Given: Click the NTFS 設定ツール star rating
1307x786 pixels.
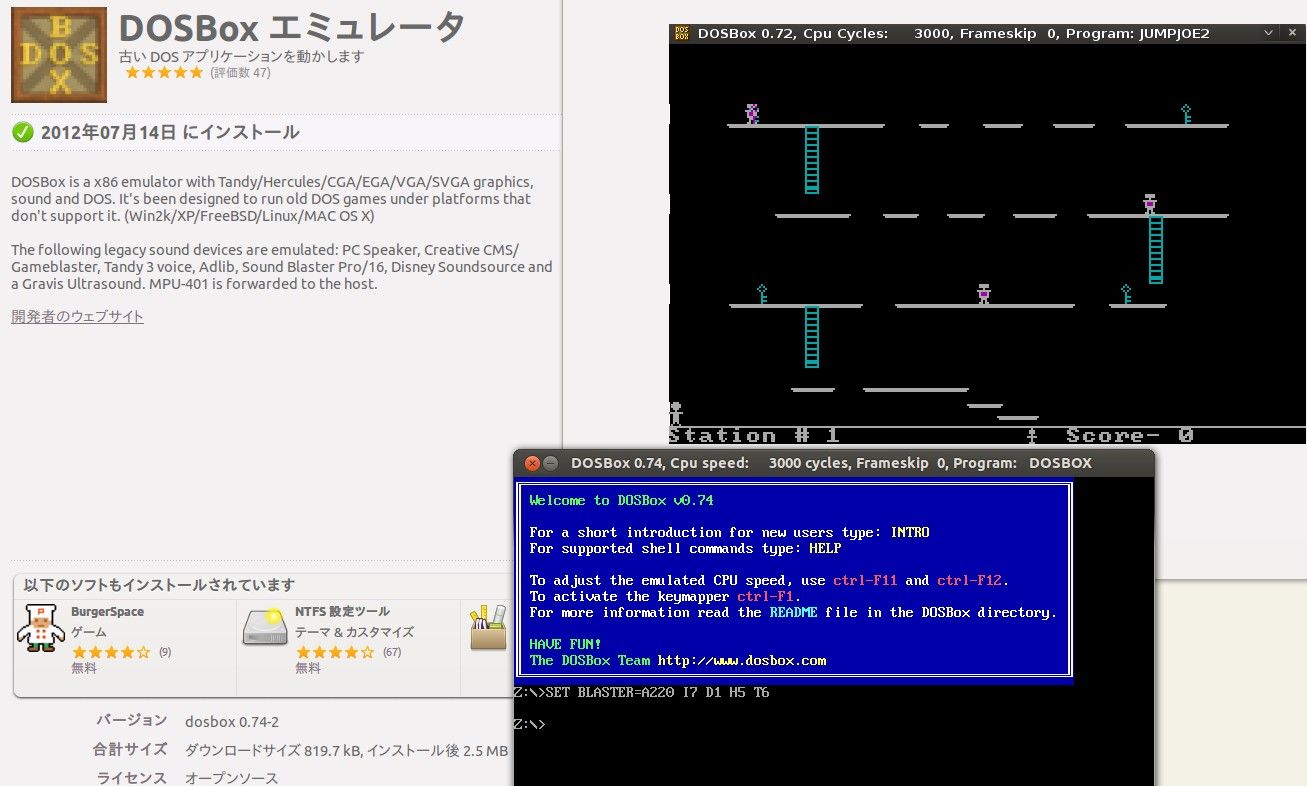Looking at the screenshot, I should (x=335, y=652).
